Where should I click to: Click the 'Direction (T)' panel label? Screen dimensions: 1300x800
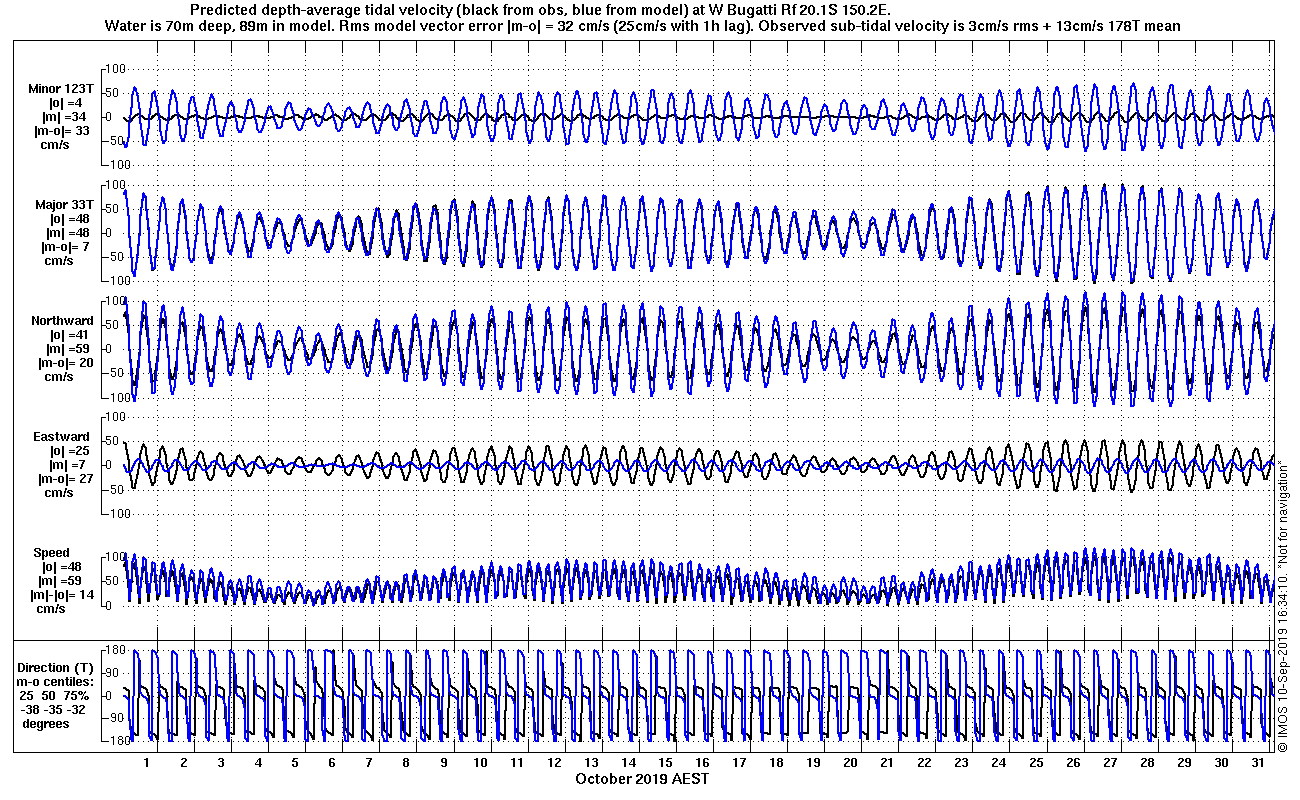point(57,667)
